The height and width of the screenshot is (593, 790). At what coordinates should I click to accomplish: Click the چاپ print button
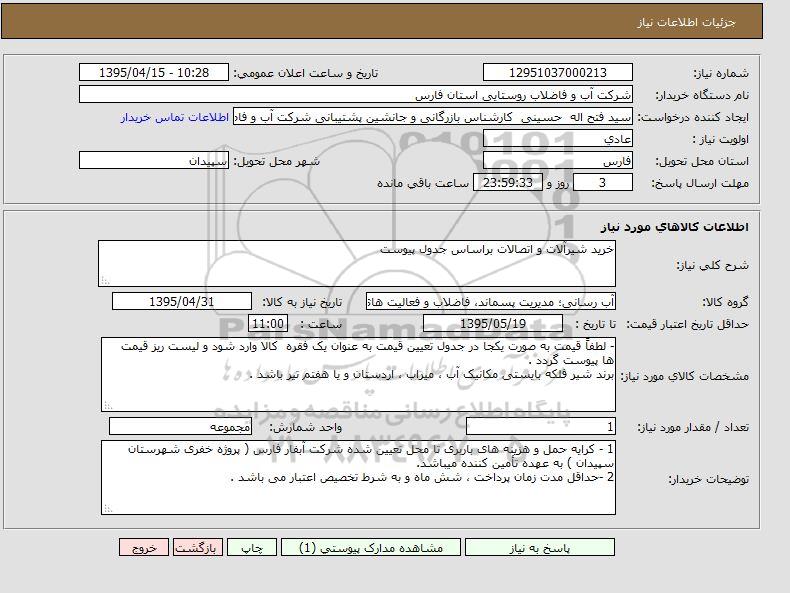point(252,547)
